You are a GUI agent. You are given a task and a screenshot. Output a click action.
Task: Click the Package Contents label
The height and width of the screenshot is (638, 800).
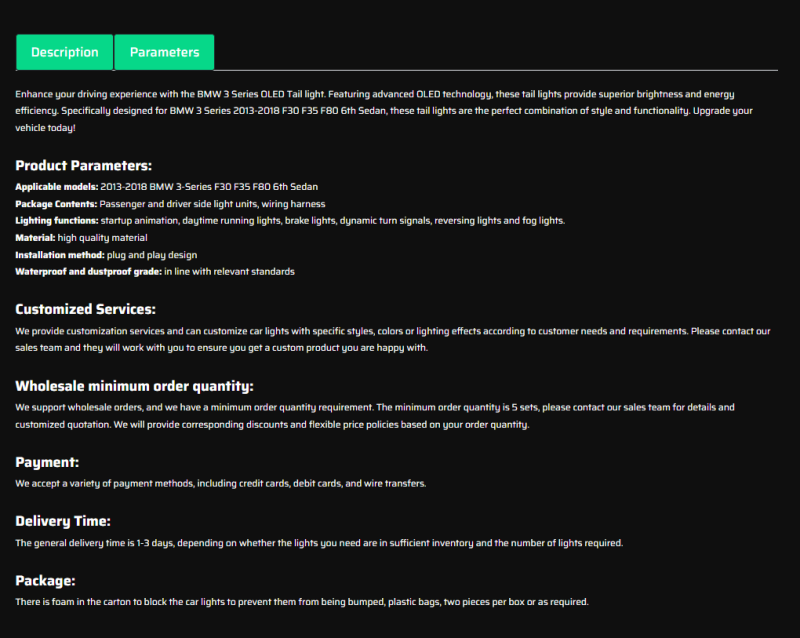[x=55, y=204]
